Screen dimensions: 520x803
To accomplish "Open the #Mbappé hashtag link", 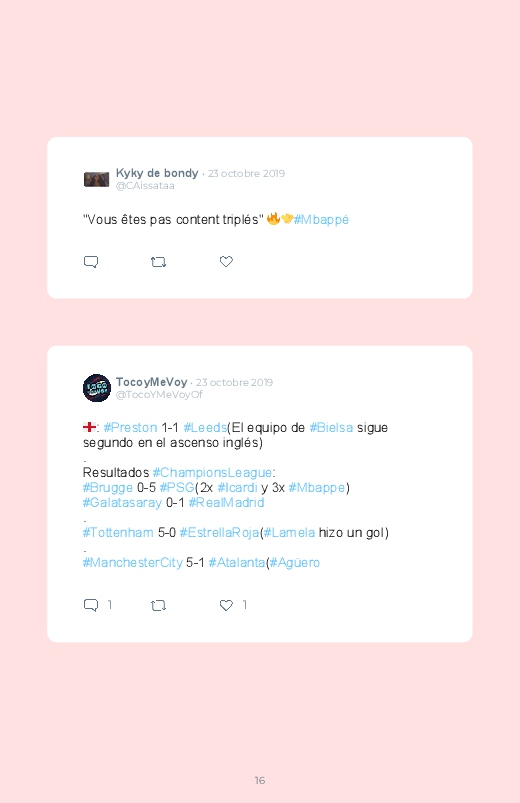I will tap(321, 220).
